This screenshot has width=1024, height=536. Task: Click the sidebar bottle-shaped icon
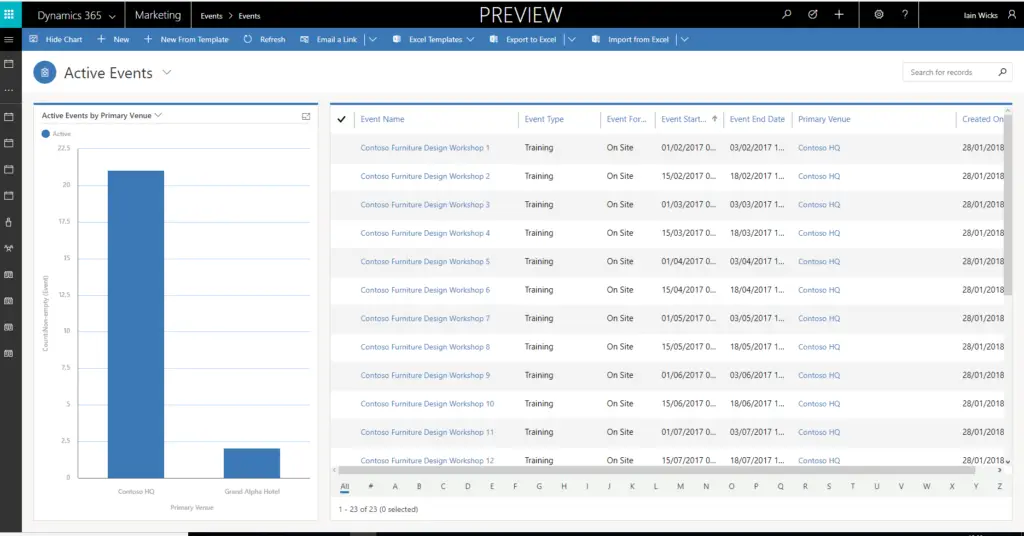(8, 222)
